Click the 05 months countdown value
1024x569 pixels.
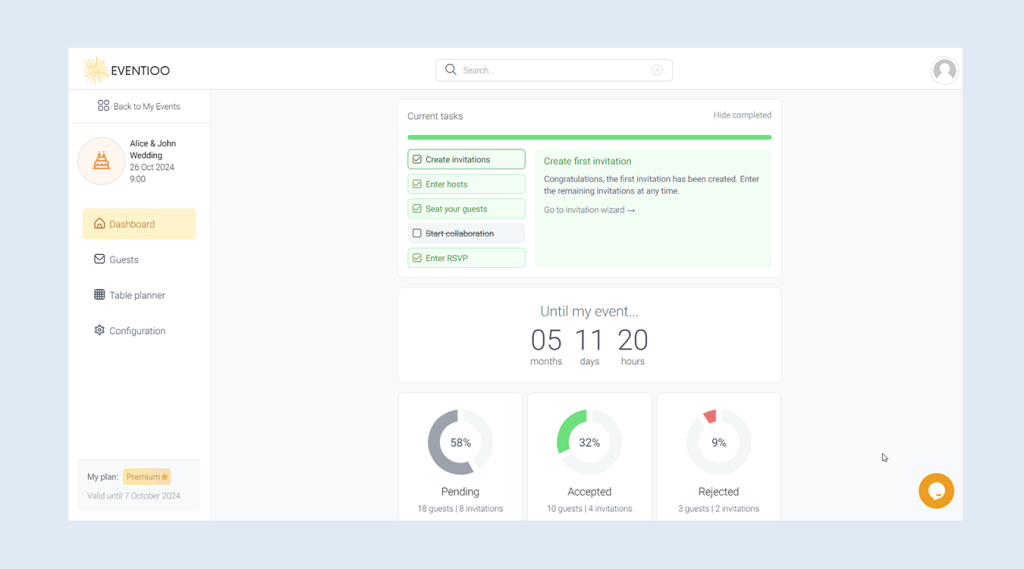[x=546, y=340]
